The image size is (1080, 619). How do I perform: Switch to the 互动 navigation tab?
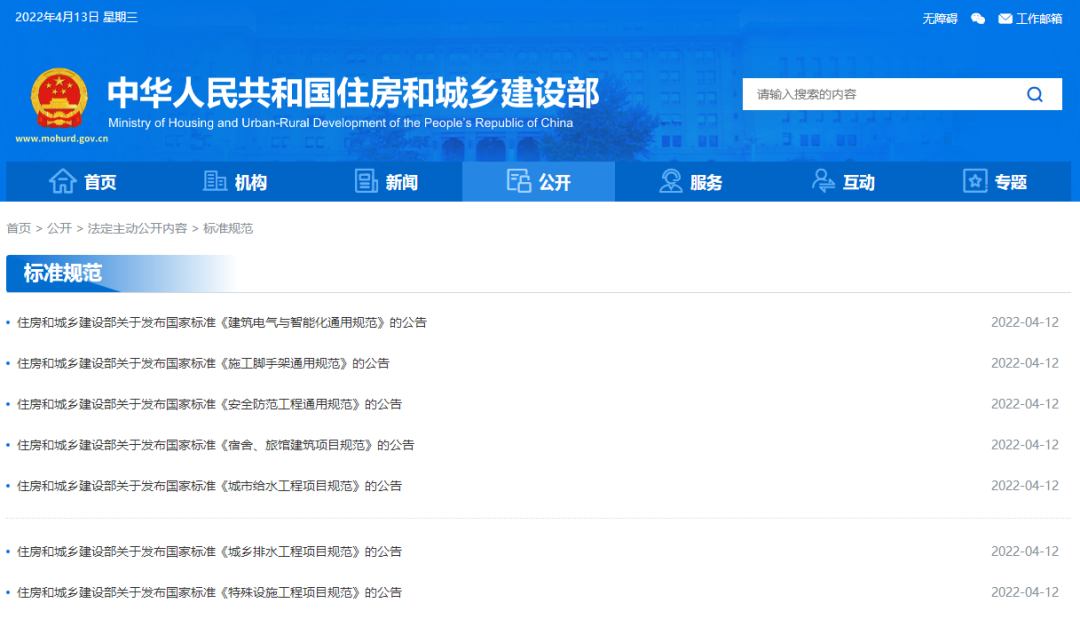pyautogui.click(x=843, y=182)
